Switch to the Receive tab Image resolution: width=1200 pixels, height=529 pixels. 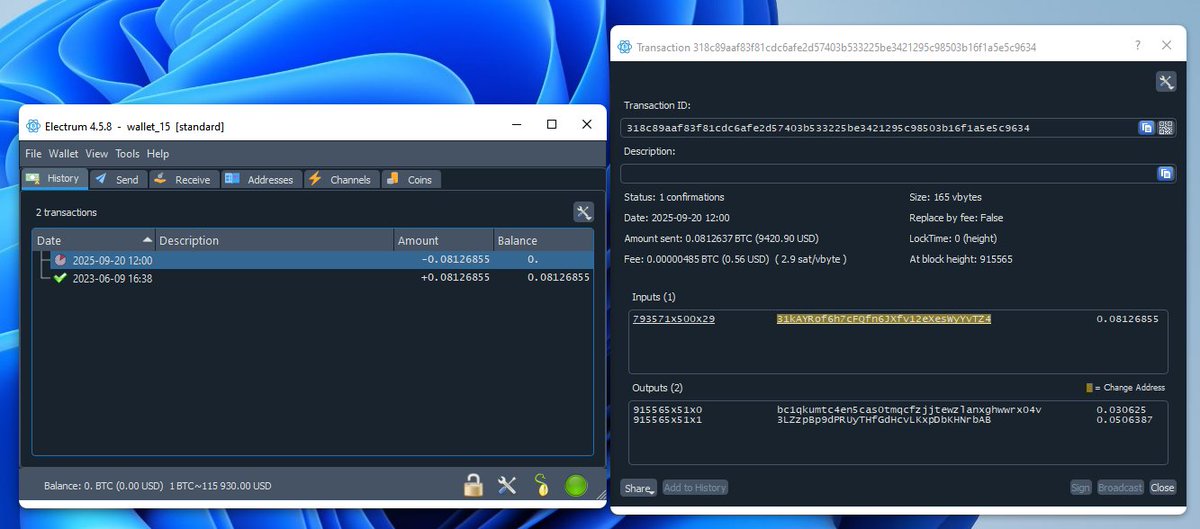(184, 179)
